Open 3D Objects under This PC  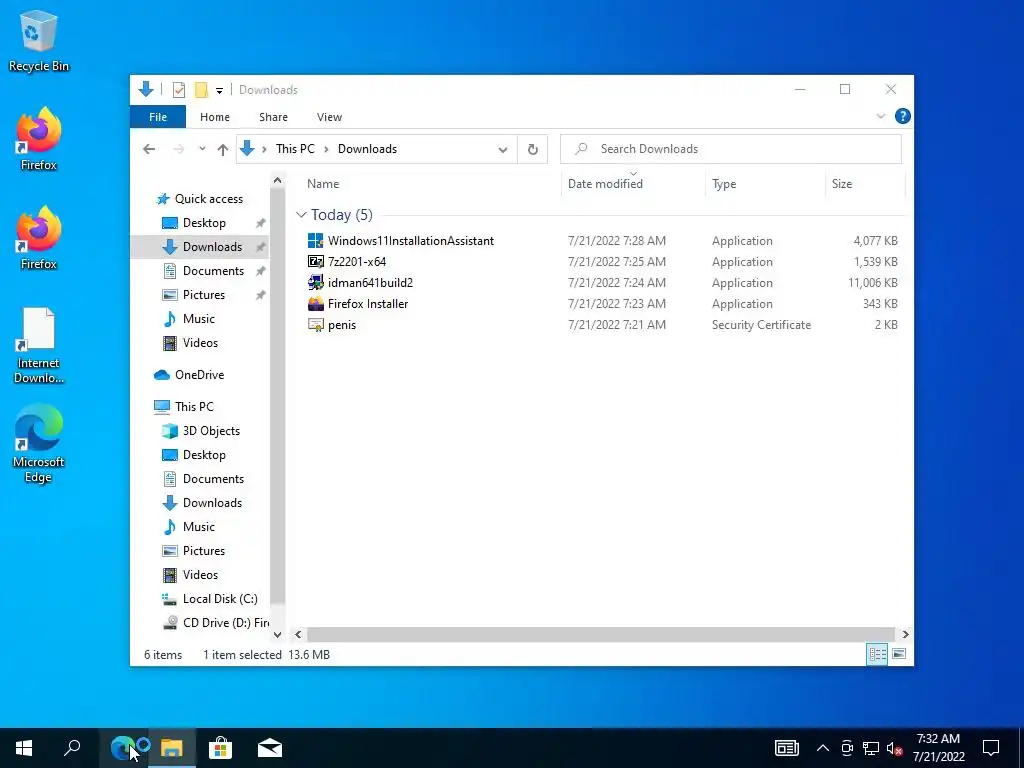tap(211, 431)
